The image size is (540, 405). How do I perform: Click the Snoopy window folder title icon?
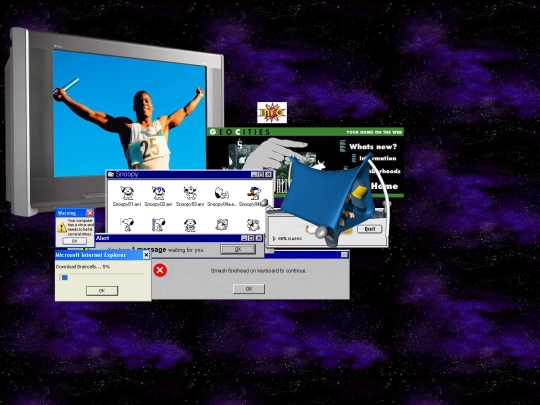click(x=111, y=174)
